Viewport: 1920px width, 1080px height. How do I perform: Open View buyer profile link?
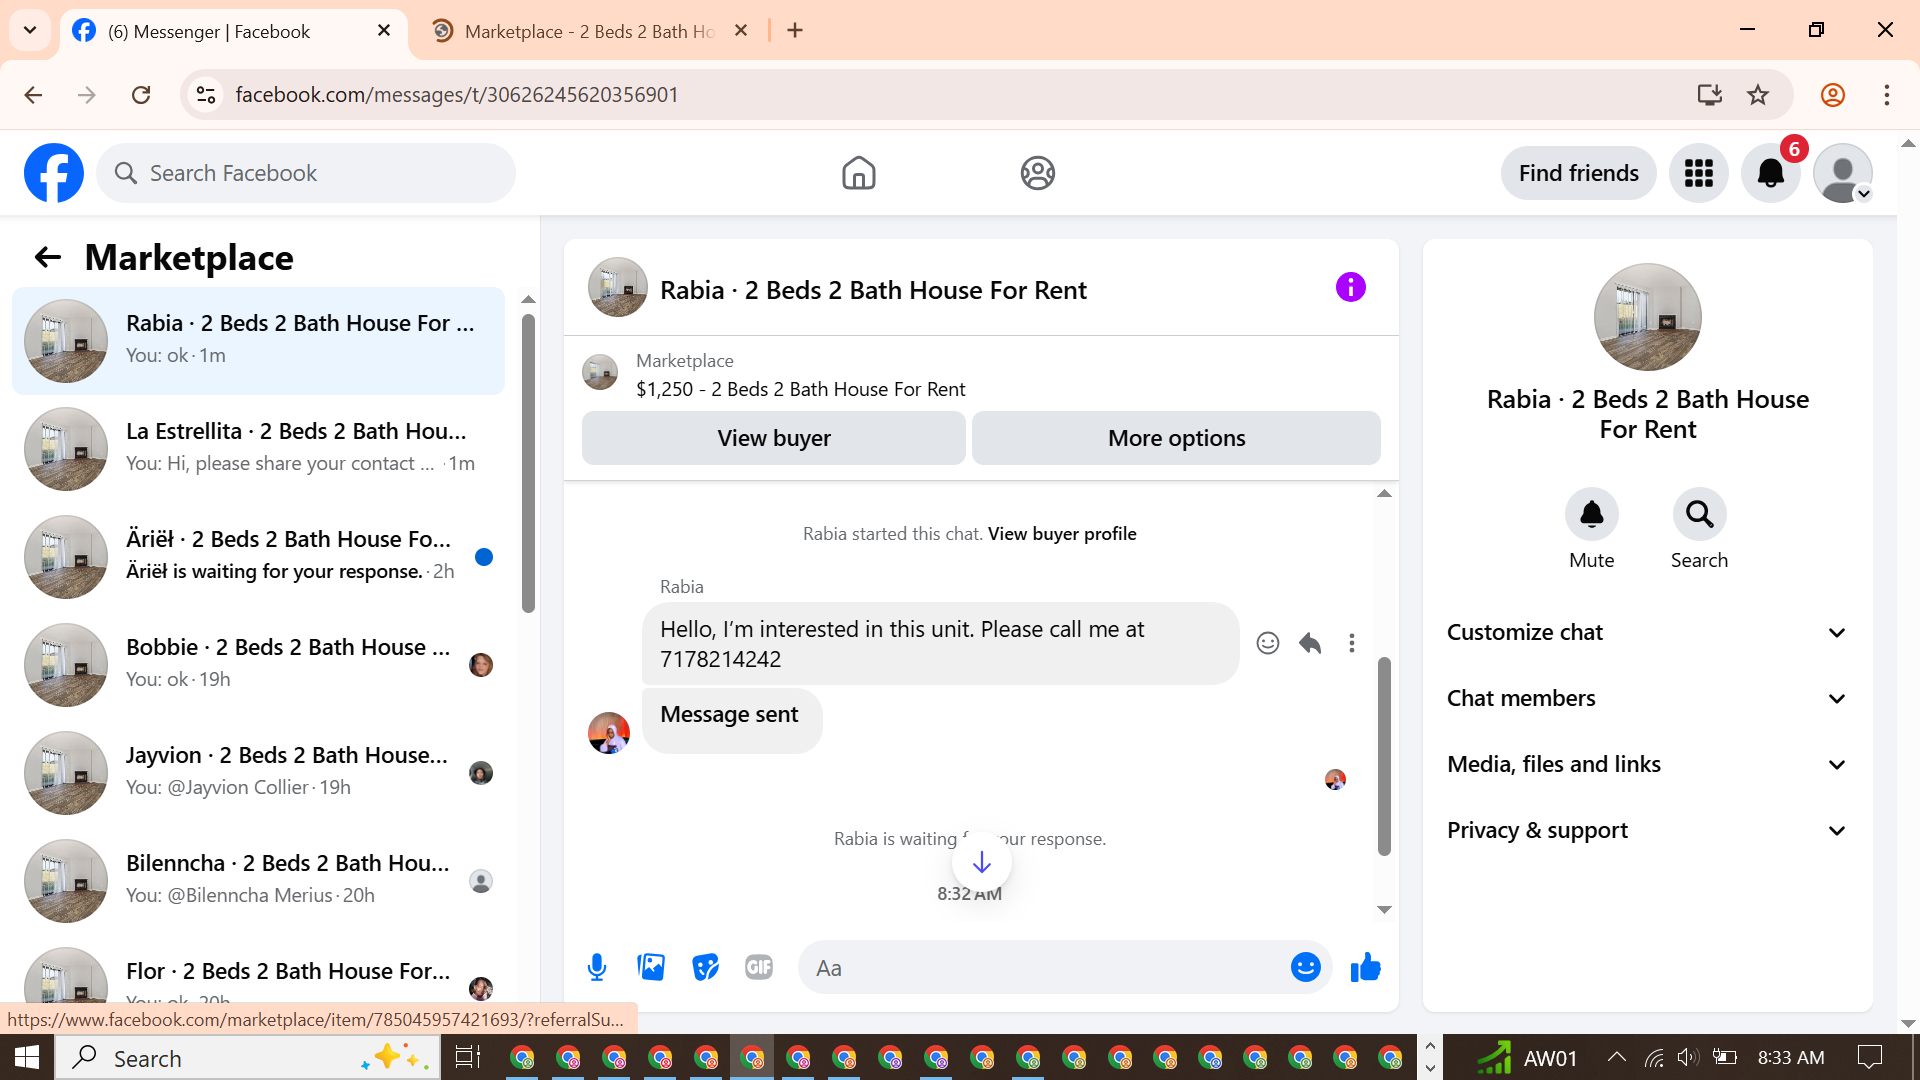[1062, 534]
